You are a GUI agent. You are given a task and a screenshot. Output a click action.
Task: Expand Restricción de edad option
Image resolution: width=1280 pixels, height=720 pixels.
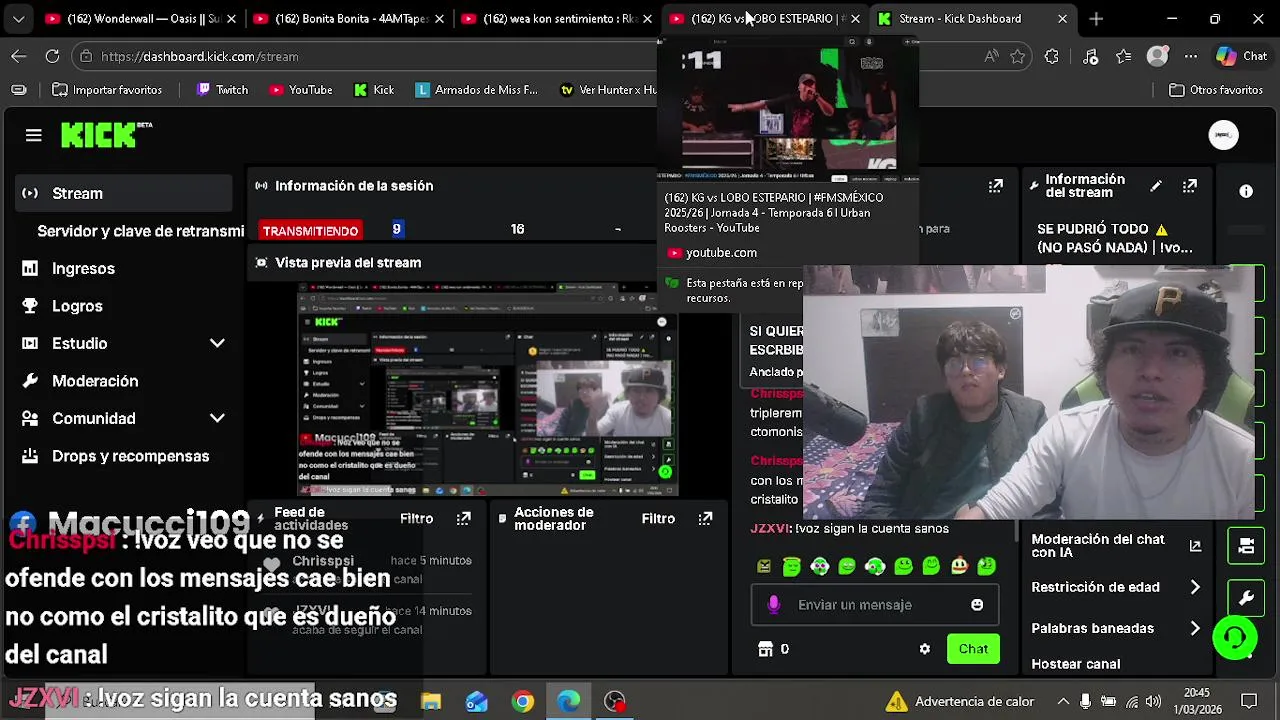click(1195, 587)
